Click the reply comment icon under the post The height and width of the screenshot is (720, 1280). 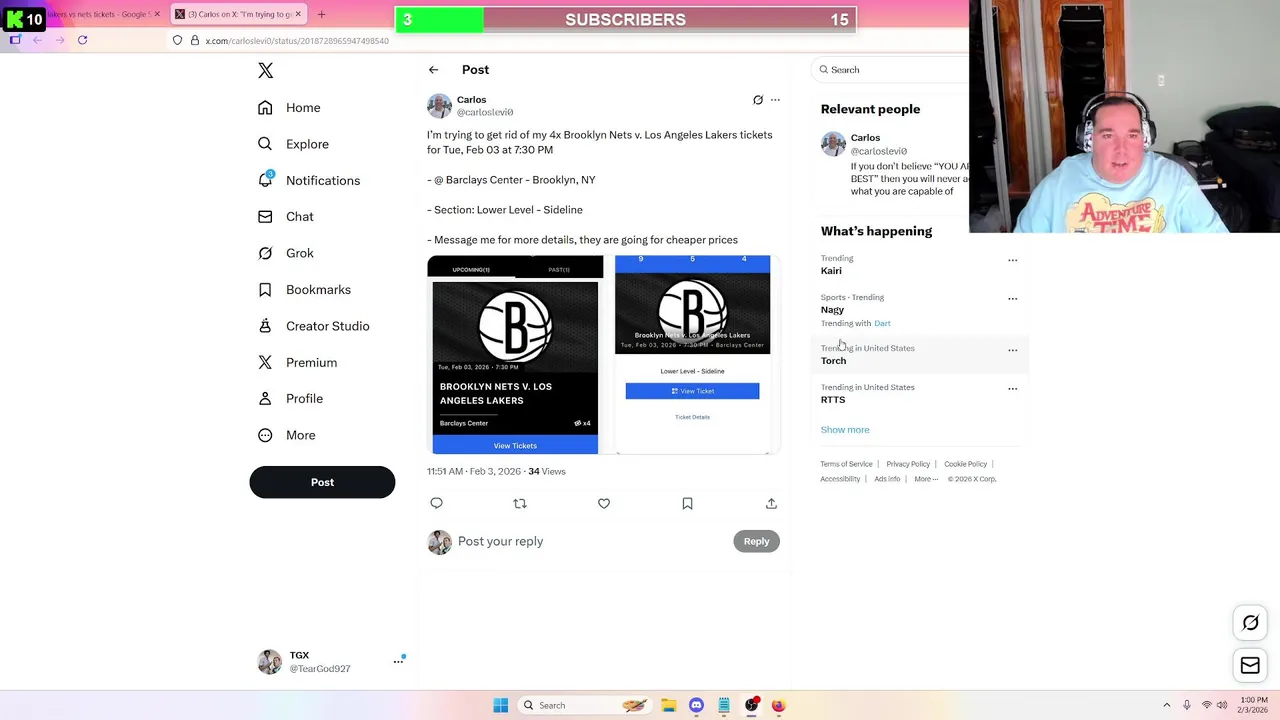[436, 504]
